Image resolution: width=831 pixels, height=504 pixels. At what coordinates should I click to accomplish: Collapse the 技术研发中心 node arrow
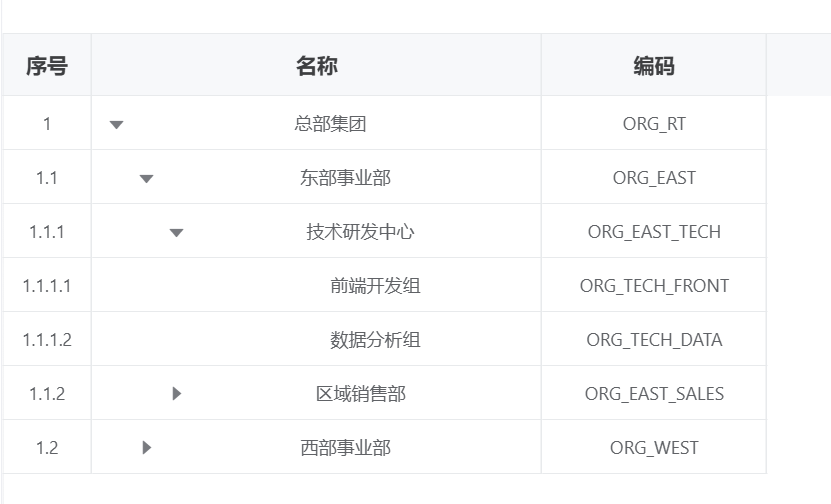[x=176, y=233]
